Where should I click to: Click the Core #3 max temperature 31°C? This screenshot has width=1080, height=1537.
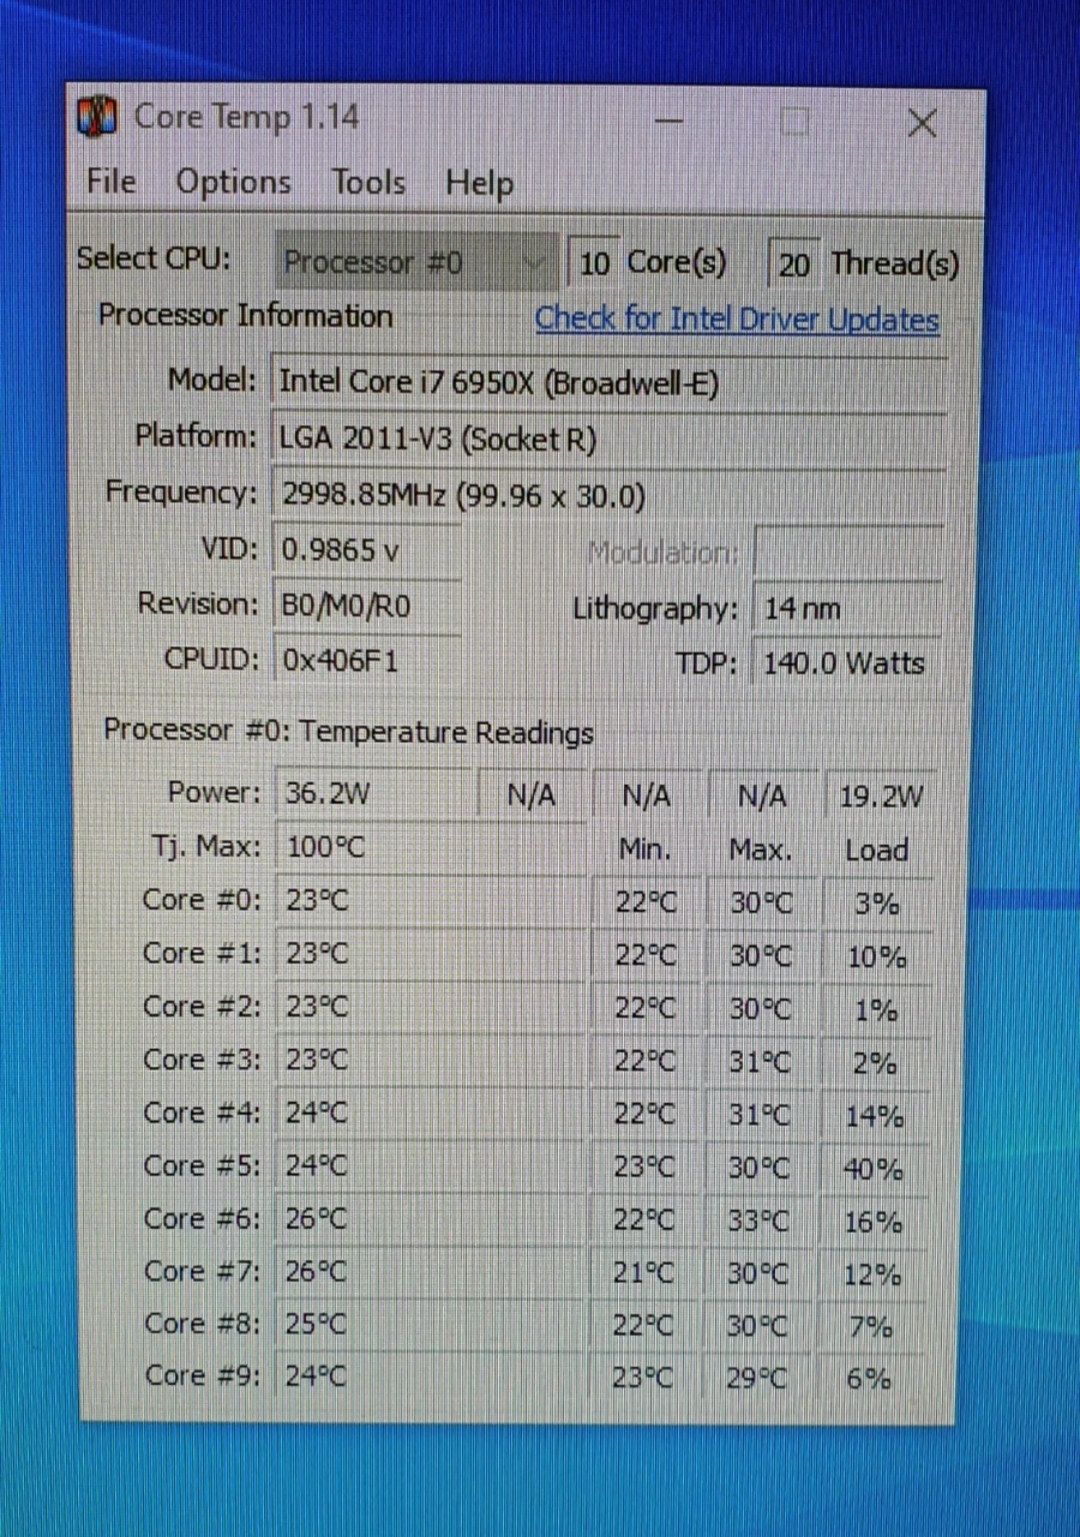click(760, 1062)
